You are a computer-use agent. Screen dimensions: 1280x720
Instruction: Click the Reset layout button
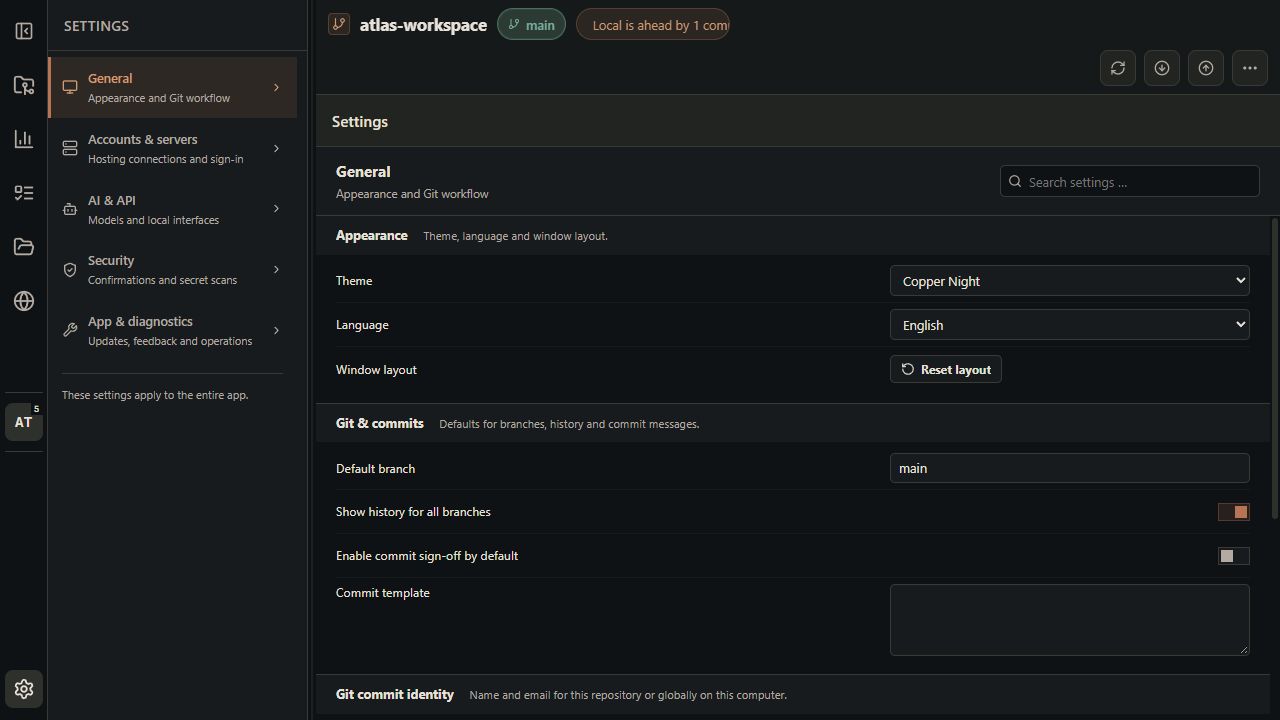(946, 369)
